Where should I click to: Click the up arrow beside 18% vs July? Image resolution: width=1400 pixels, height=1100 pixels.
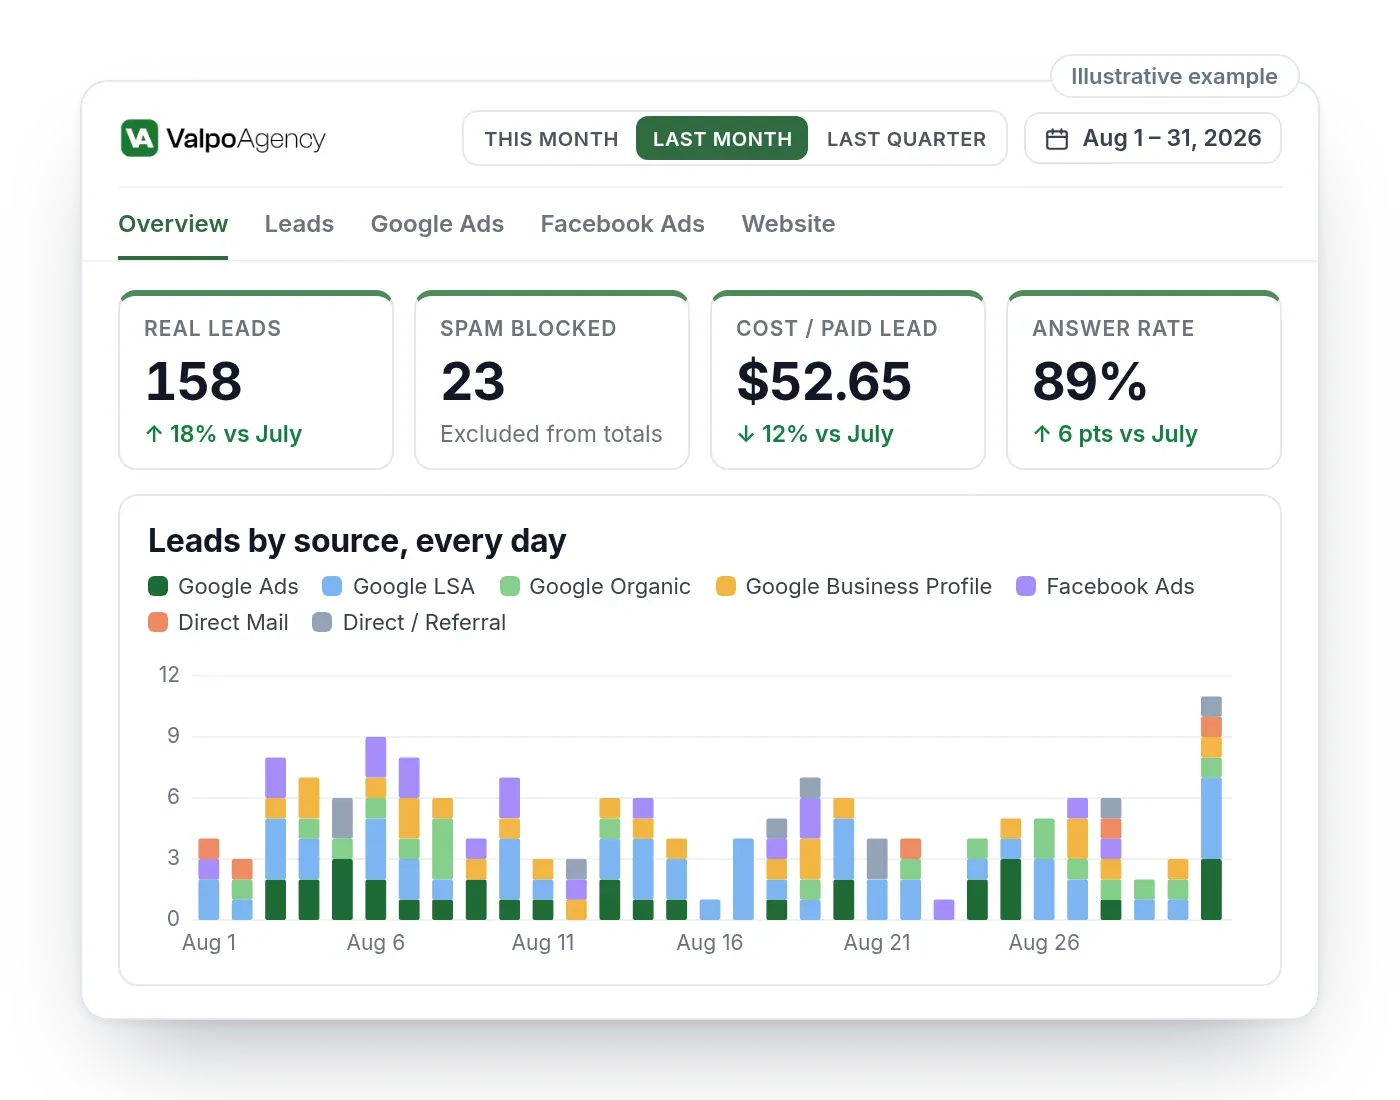154,434
